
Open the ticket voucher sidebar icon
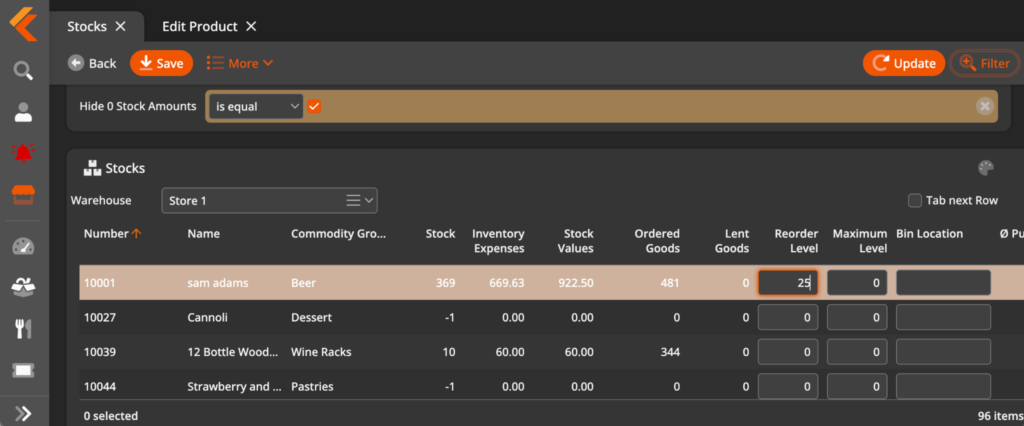(x=24, y=370)
